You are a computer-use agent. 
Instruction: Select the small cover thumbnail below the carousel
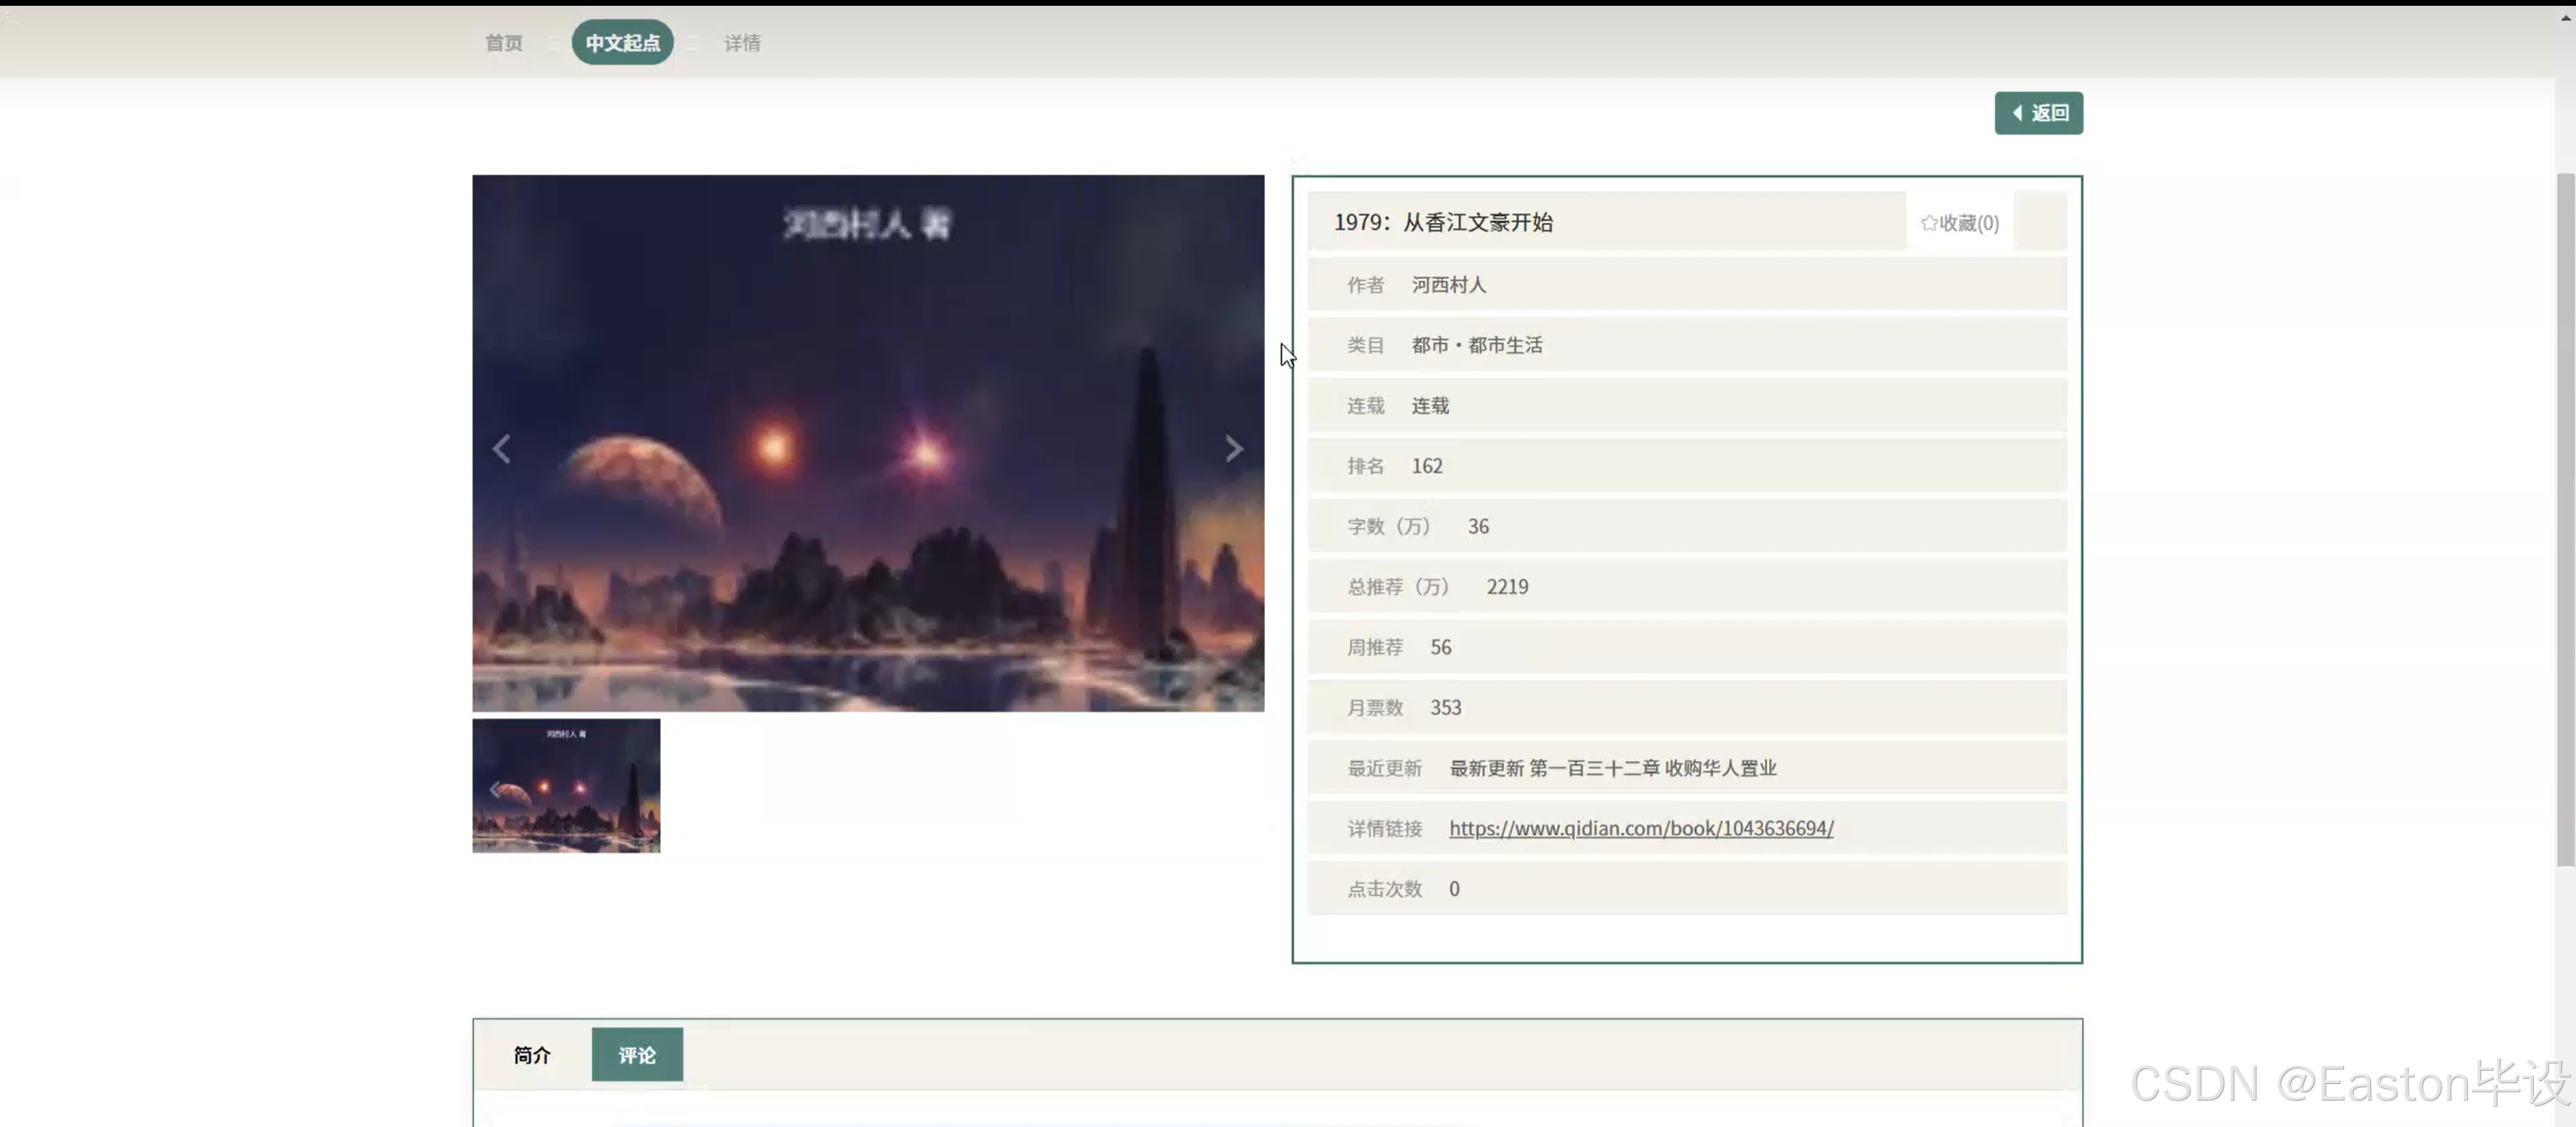(566, 786)
